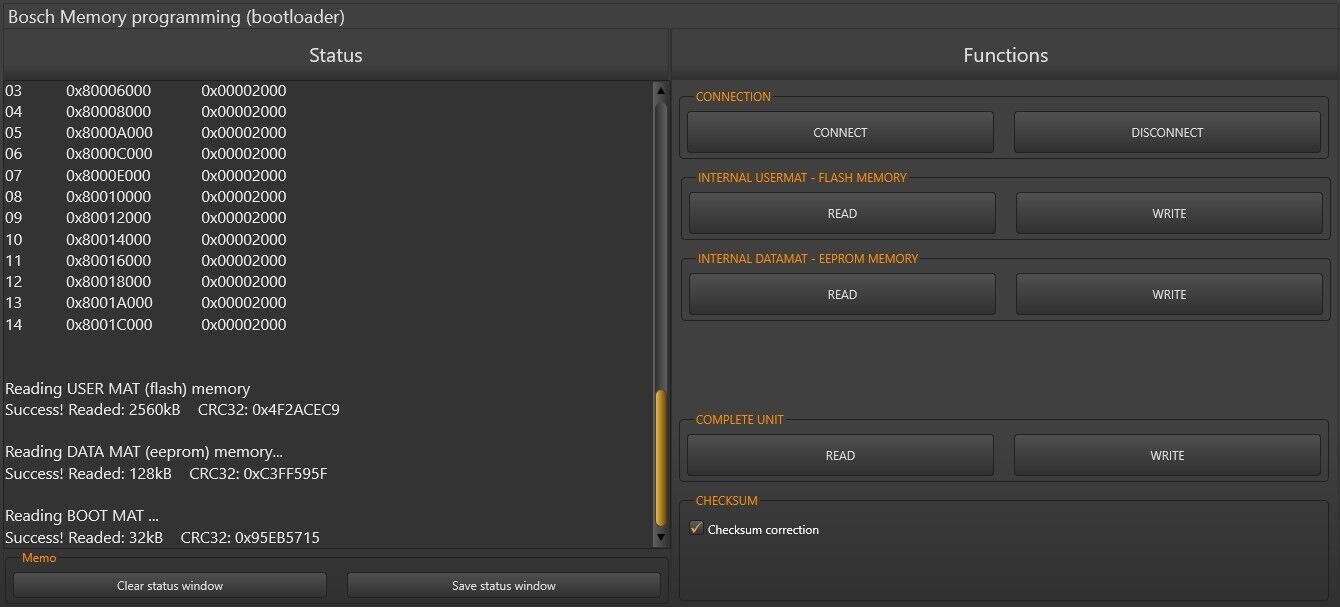The image size is (1340, 607).
Task: Select the row with address 0x8000C000
Action: pyautogui.click(x=146, y=153)
